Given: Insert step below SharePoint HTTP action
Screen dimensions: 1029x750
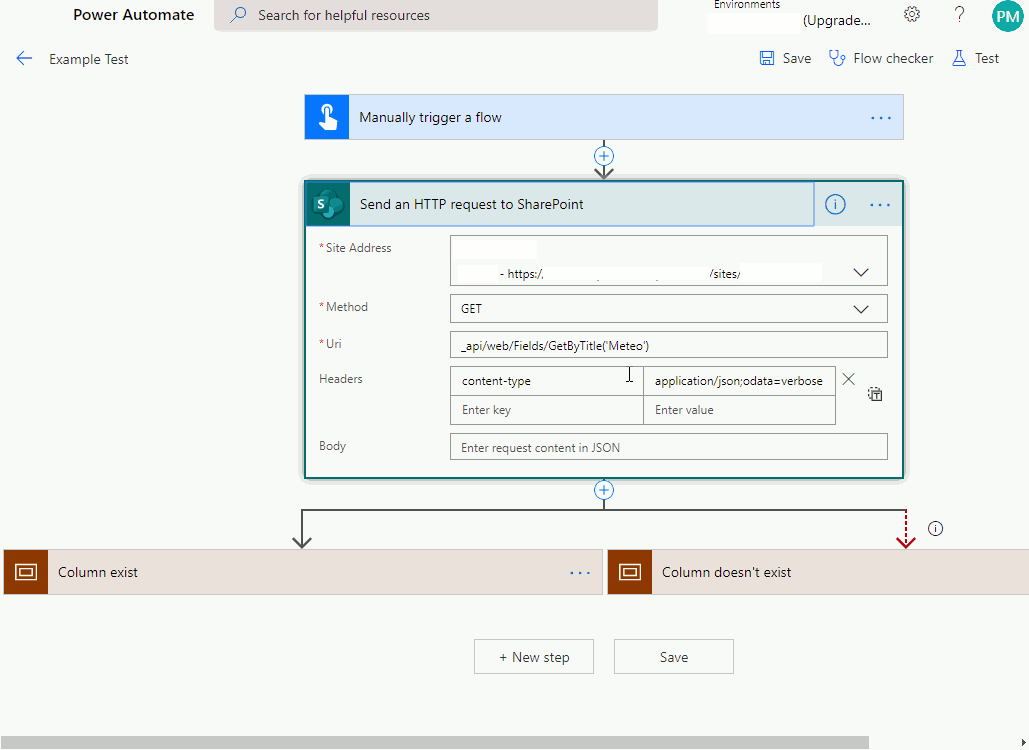Looking at the screenshot, I should click(604, 490).
